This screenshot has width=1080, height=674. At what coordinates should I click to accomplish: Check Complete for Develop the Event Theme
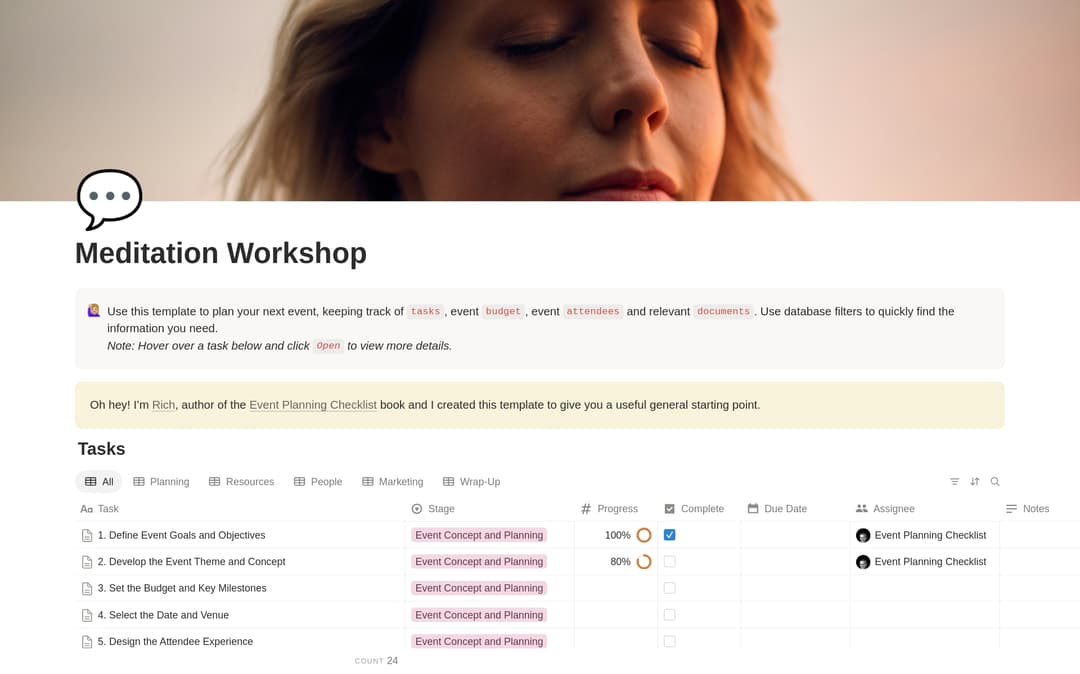tap(669, 562)
